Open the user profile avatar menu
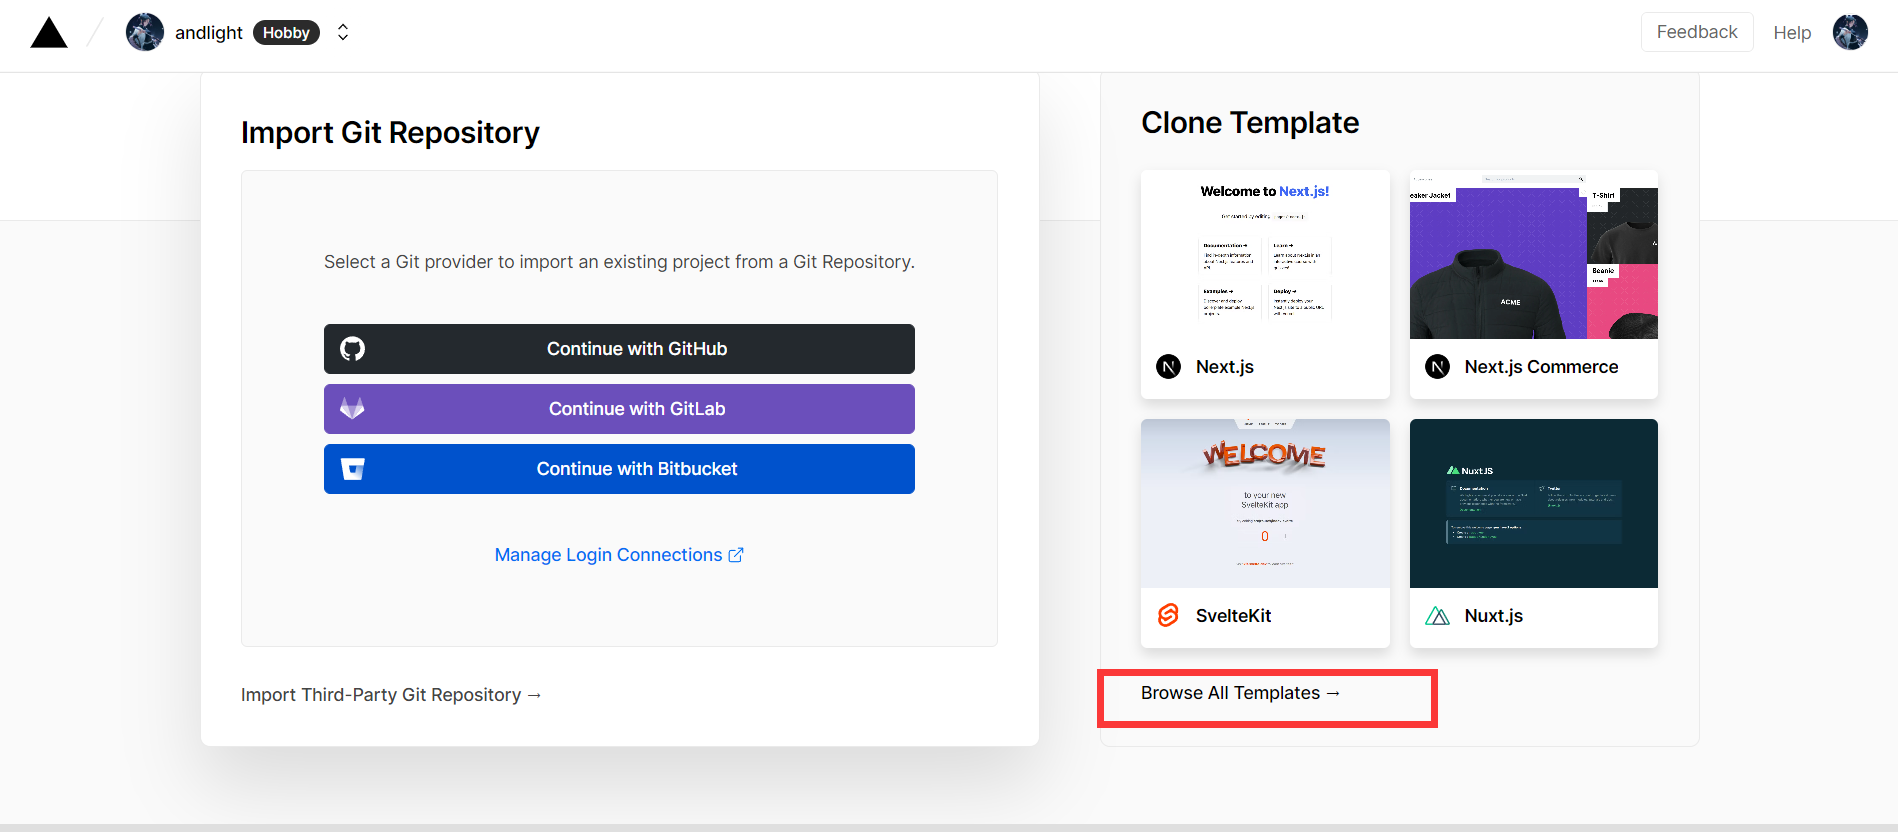 (1850, 32)
